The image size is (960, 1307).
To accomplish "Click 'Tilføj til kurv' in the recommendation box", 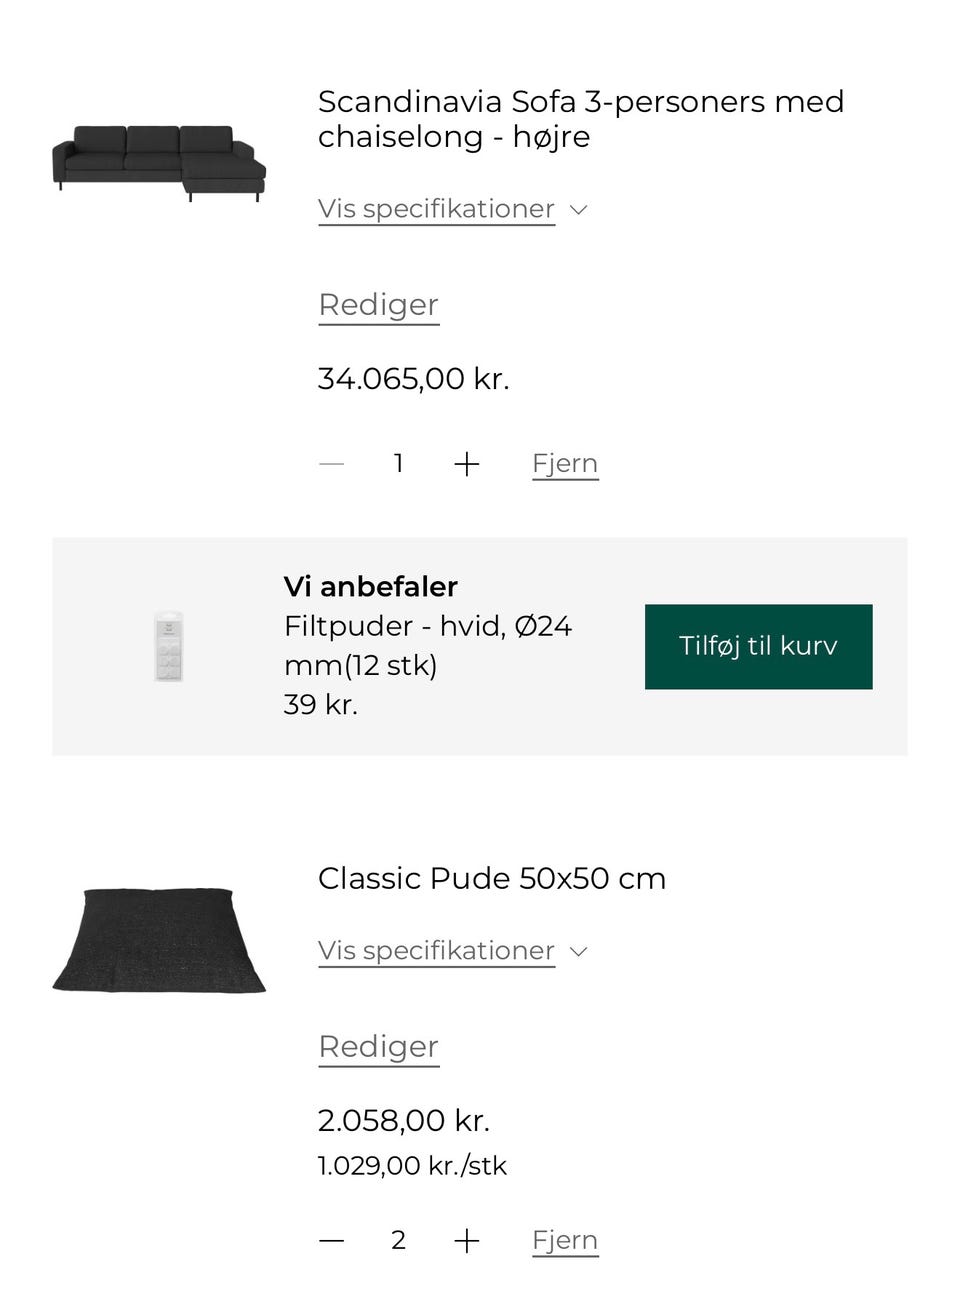I will pyautogui.click(x=758, y=646).
